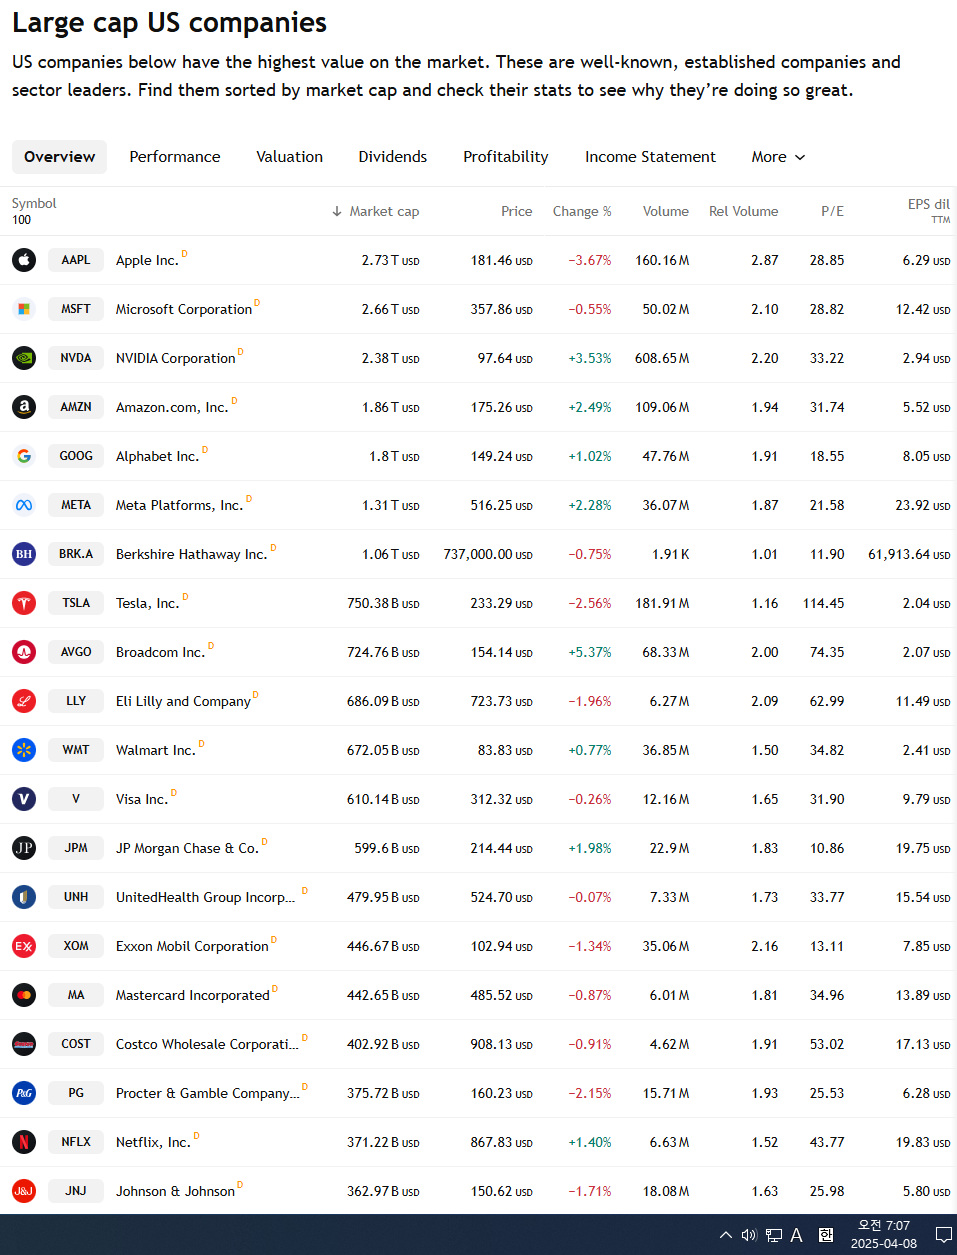Click the Visa logo icon
This screenshot has height=1255, width=957.
[24, 799]
